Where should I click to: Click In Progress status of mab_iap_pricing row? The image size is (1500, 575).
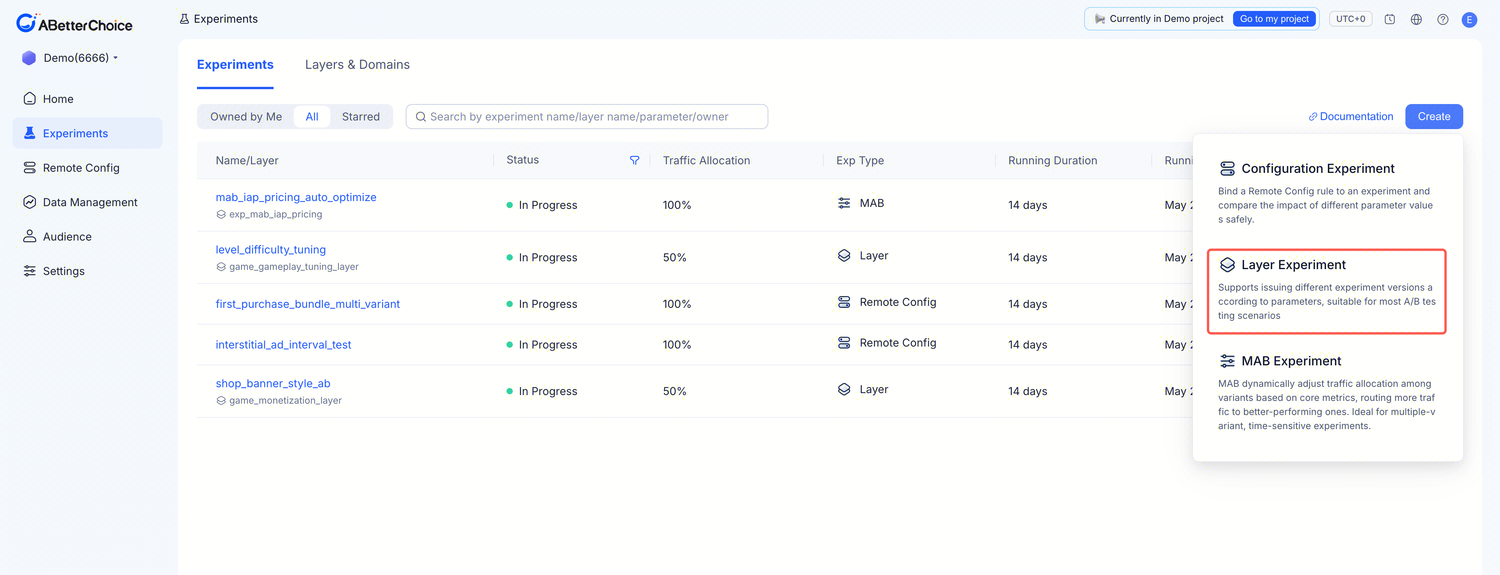click(542, 205)
